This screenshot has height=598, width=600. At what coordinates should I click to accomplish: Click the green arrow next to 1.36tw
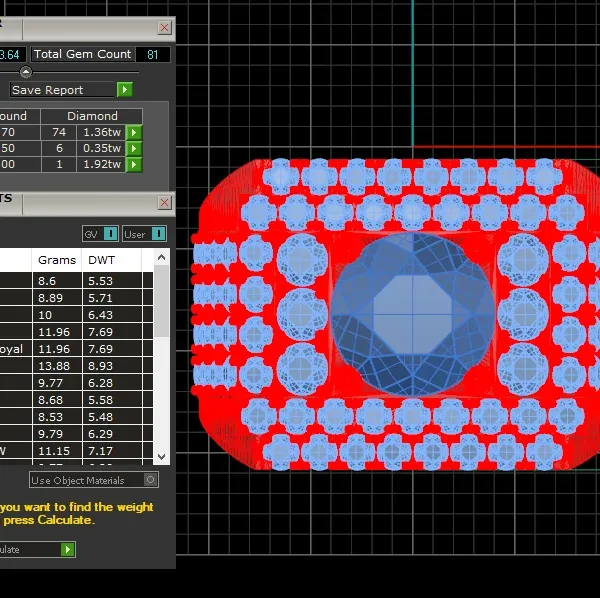pos(134,132)
